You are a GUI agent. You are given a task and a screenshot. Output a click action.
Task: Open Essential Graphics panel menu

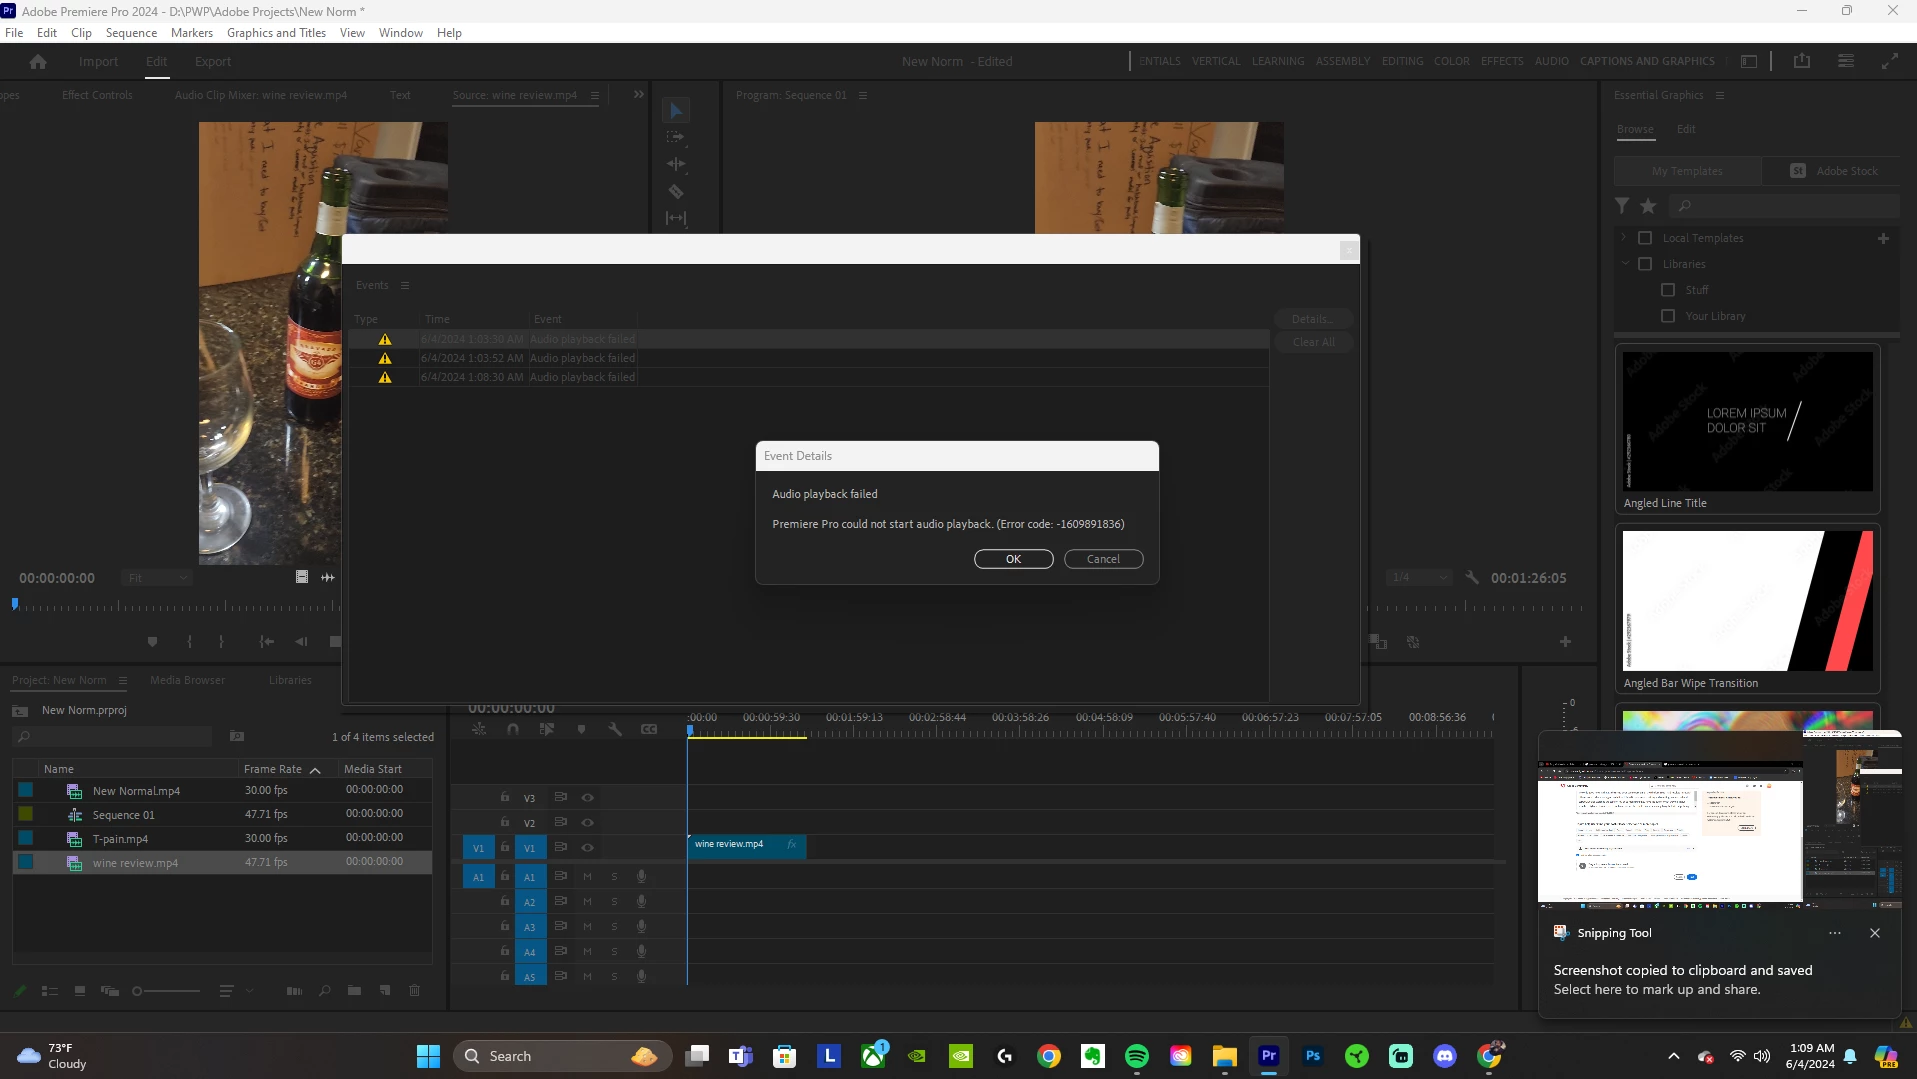point(1720,96)
